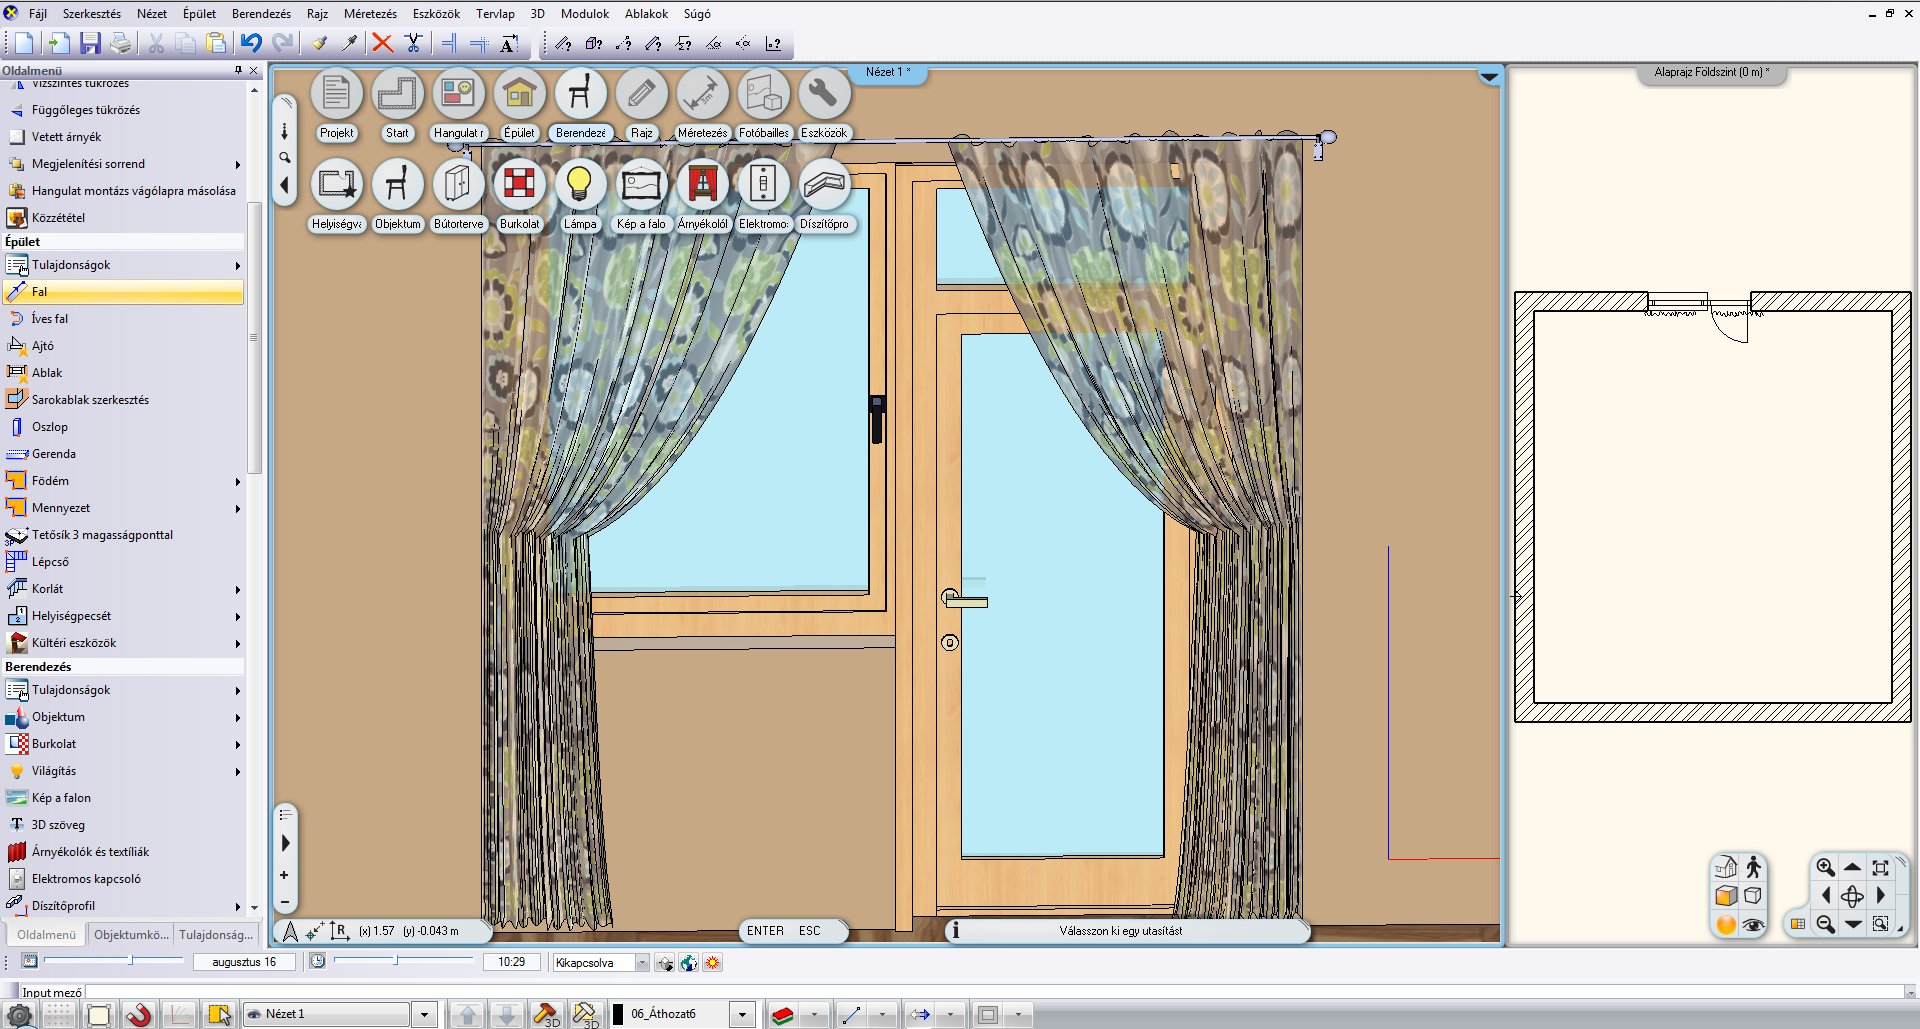Toggle the grid dots button in bottom bar
The width and height of the screenshot is (1920, 1029).
pyautogui.click(x=59, y=1015)
